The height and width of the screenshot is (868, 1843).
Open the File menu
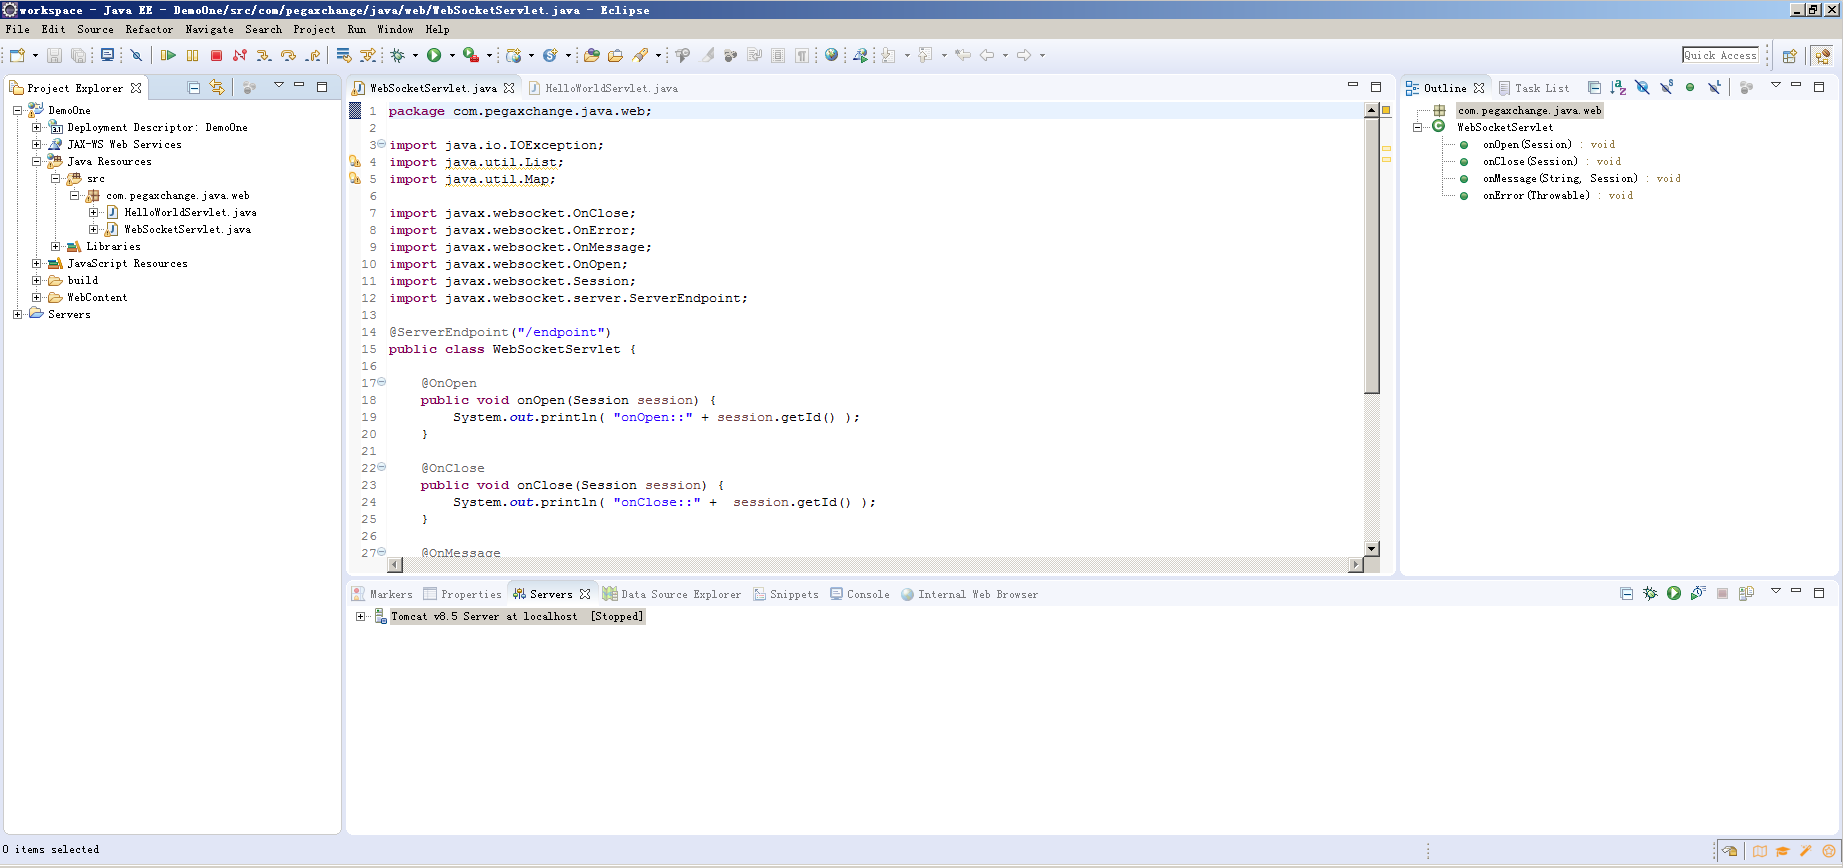[17, 29]
